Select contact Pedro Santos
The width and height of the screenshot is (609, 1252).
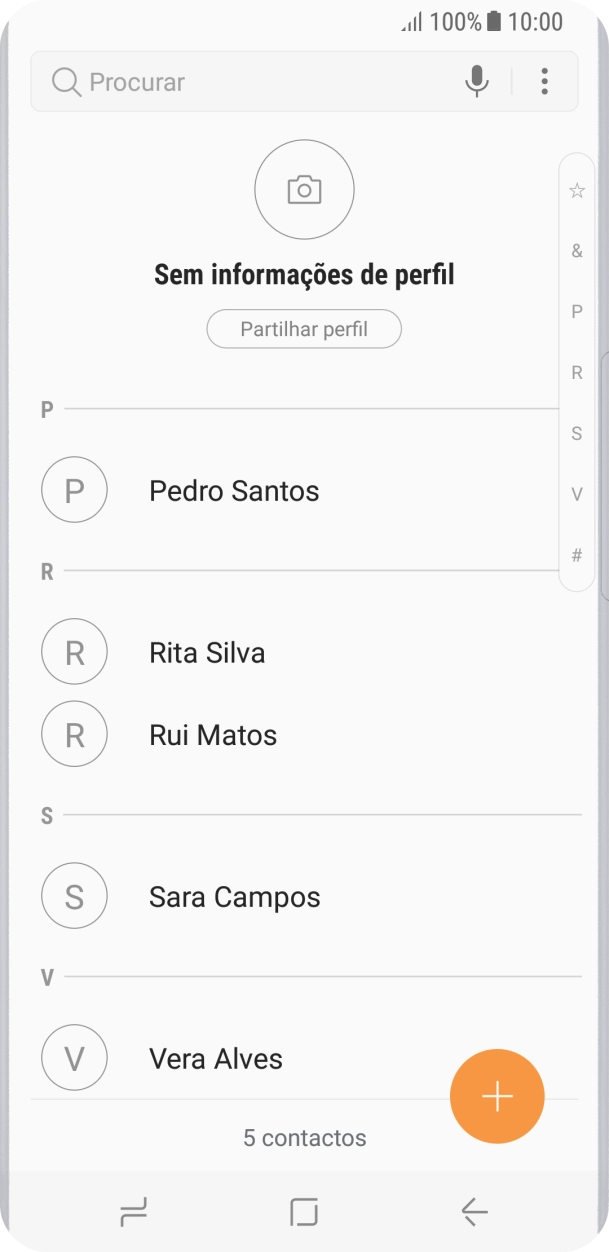click(x=233, y=490)
